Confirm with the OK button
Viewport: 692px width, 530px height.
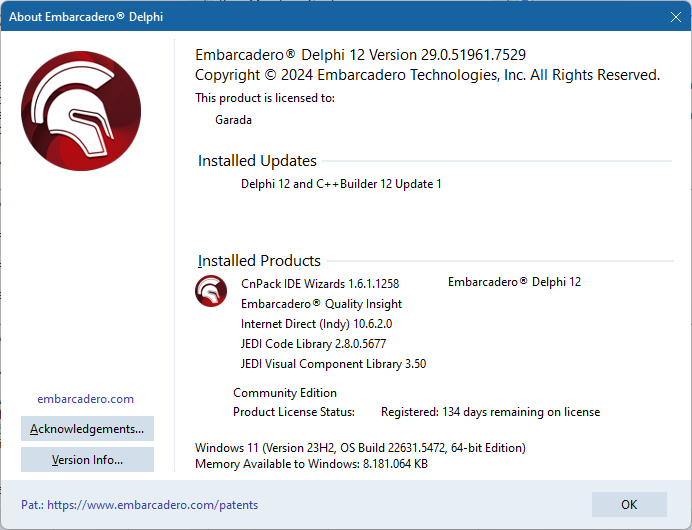click(x=629, y=504)
